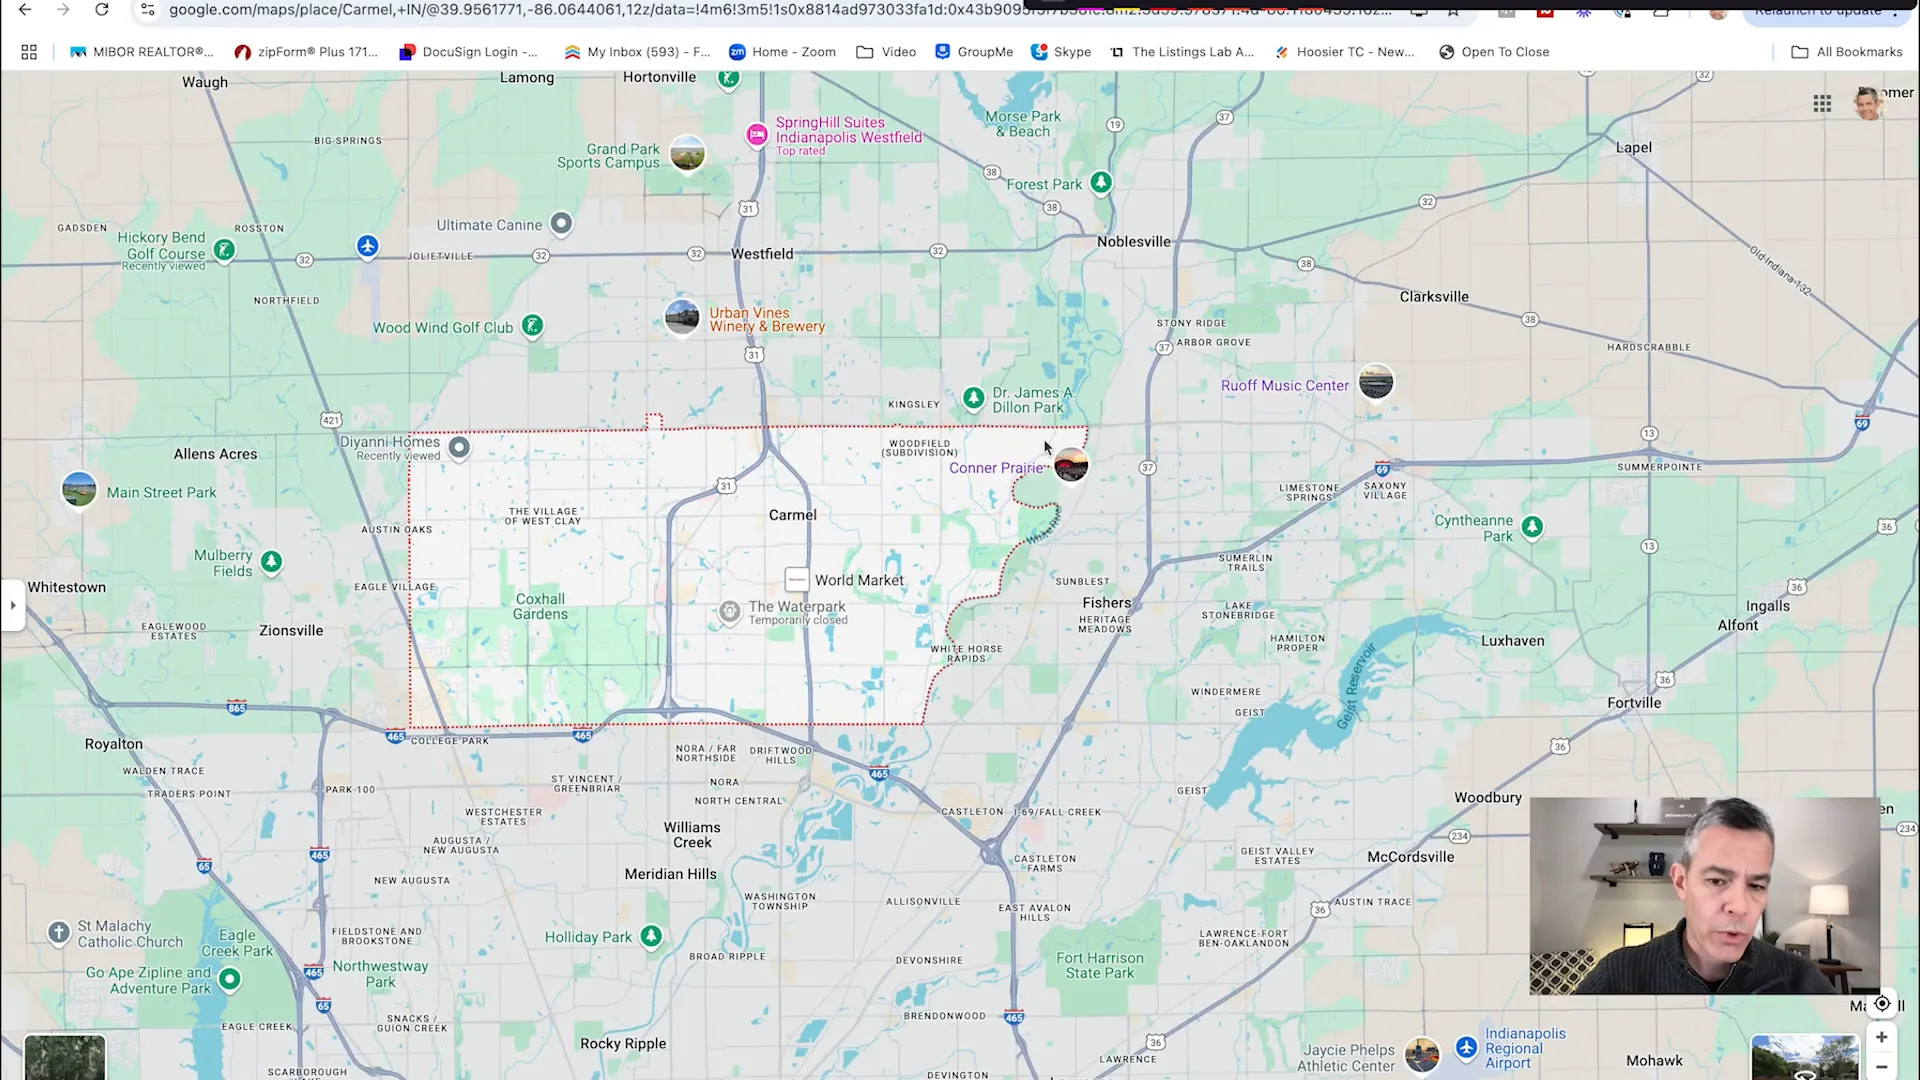Open GroupMe bookmark
The height and width of the screenshot is (1080, 1920).
pos(974,52)
